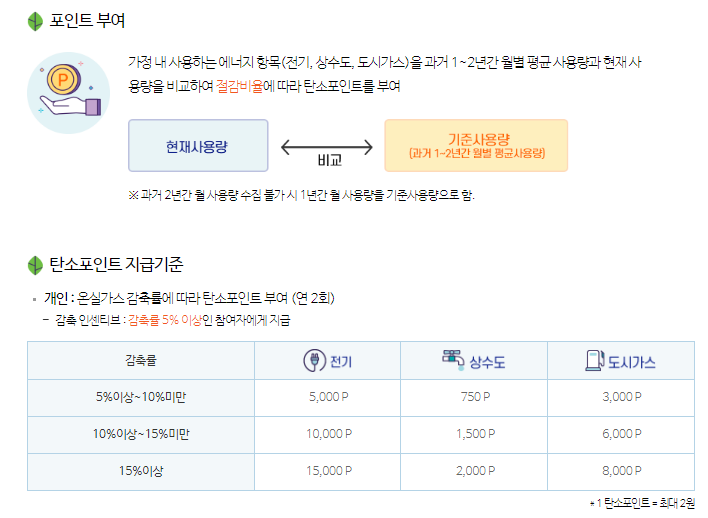The width and height of the screenshot is (708, 518).
Task: Click the orange 기준사용량 box
Action: (x=476, y=145)
